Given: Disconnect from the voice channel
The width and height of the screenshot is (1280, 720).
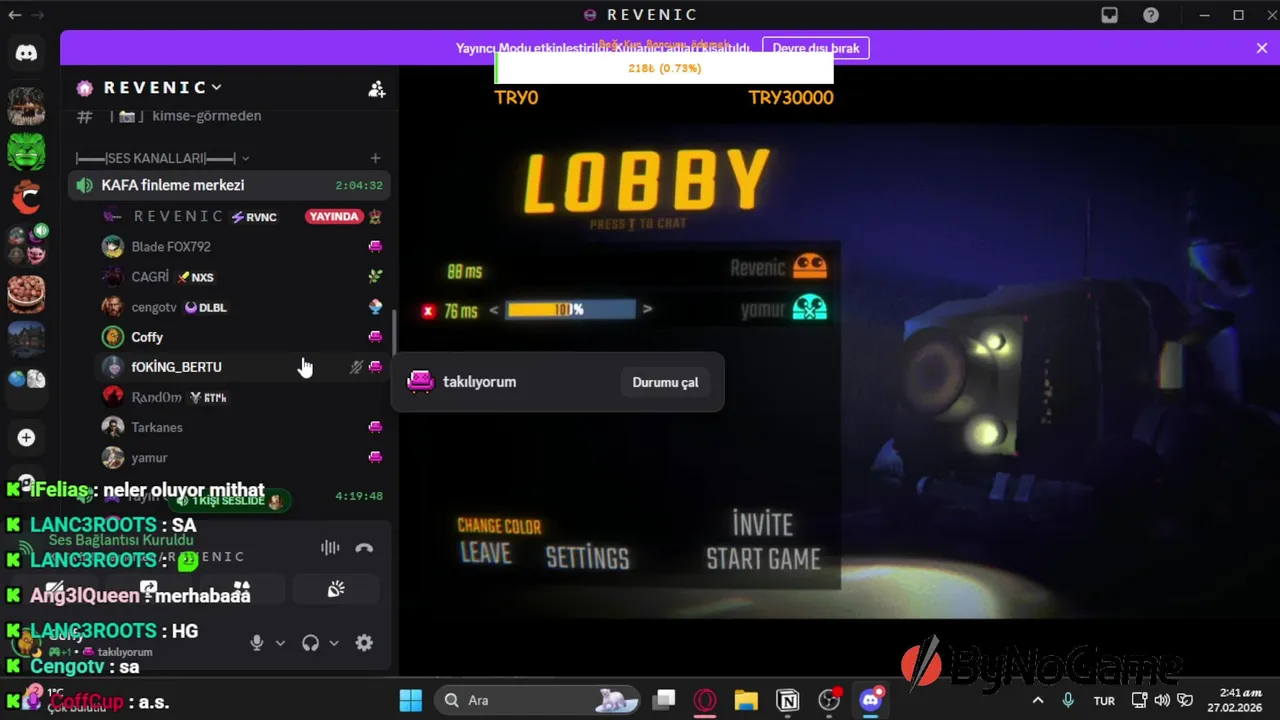Looking at the screenshot, I should (x=364, y=548).
